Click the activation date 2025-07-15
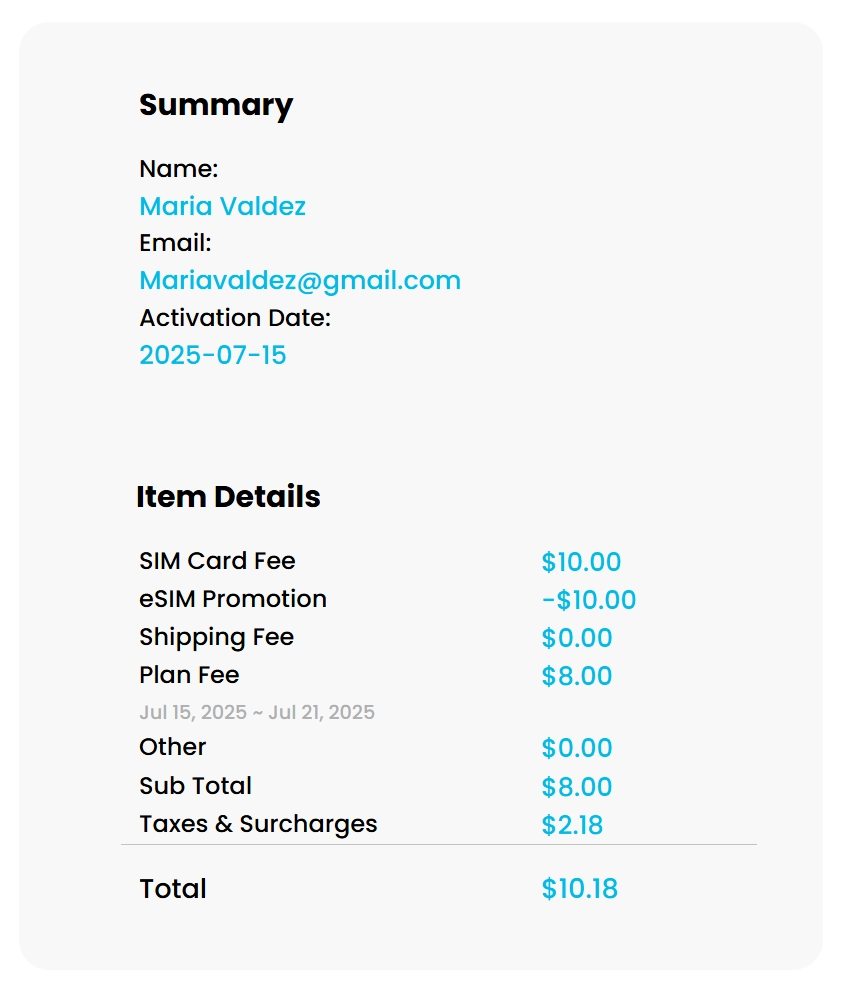The image size is (846, 998). click(x=213, y=355)
